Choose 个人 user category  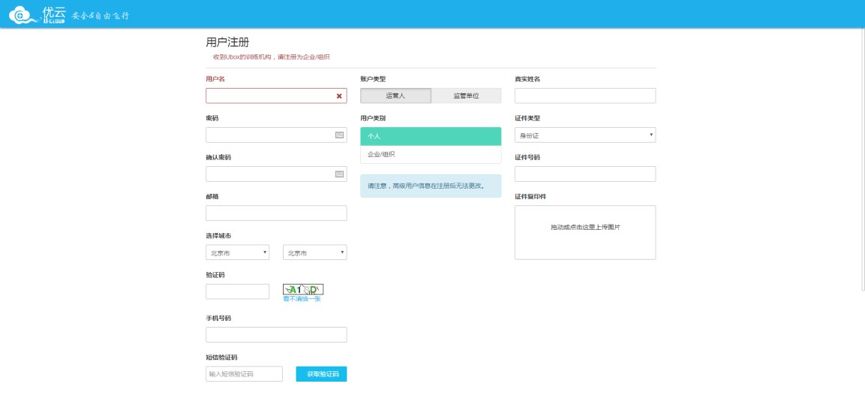pos(431,136)
